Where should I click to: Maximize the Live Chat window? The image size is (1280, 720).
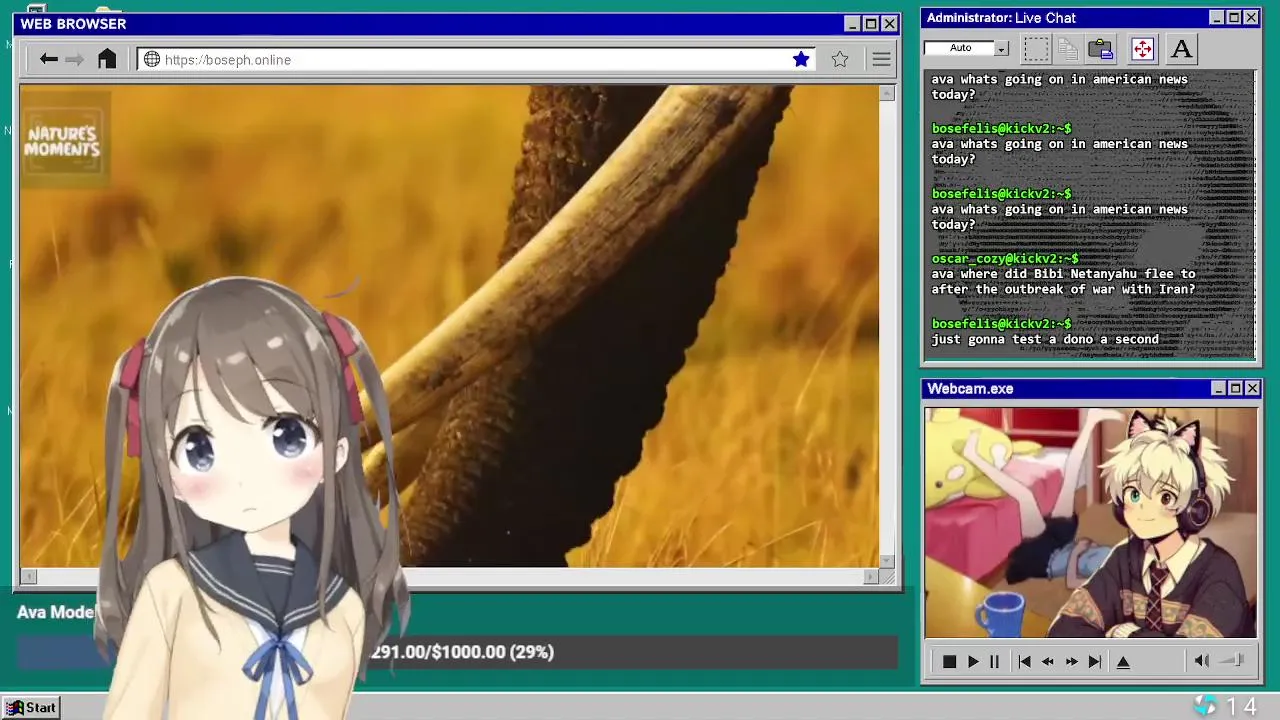1234,18
